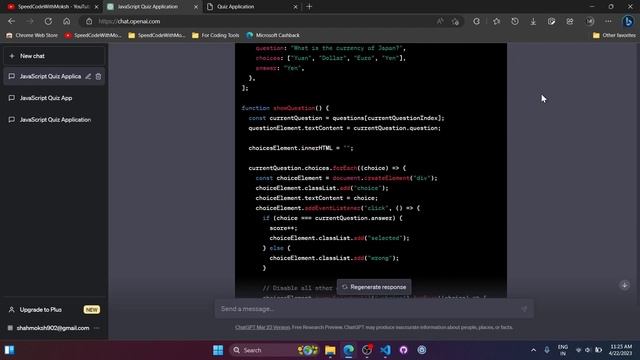Close the SpeedCodeWithMoksh YouTube tab
This screenshot has width=640, height=360.
point(96,7)
